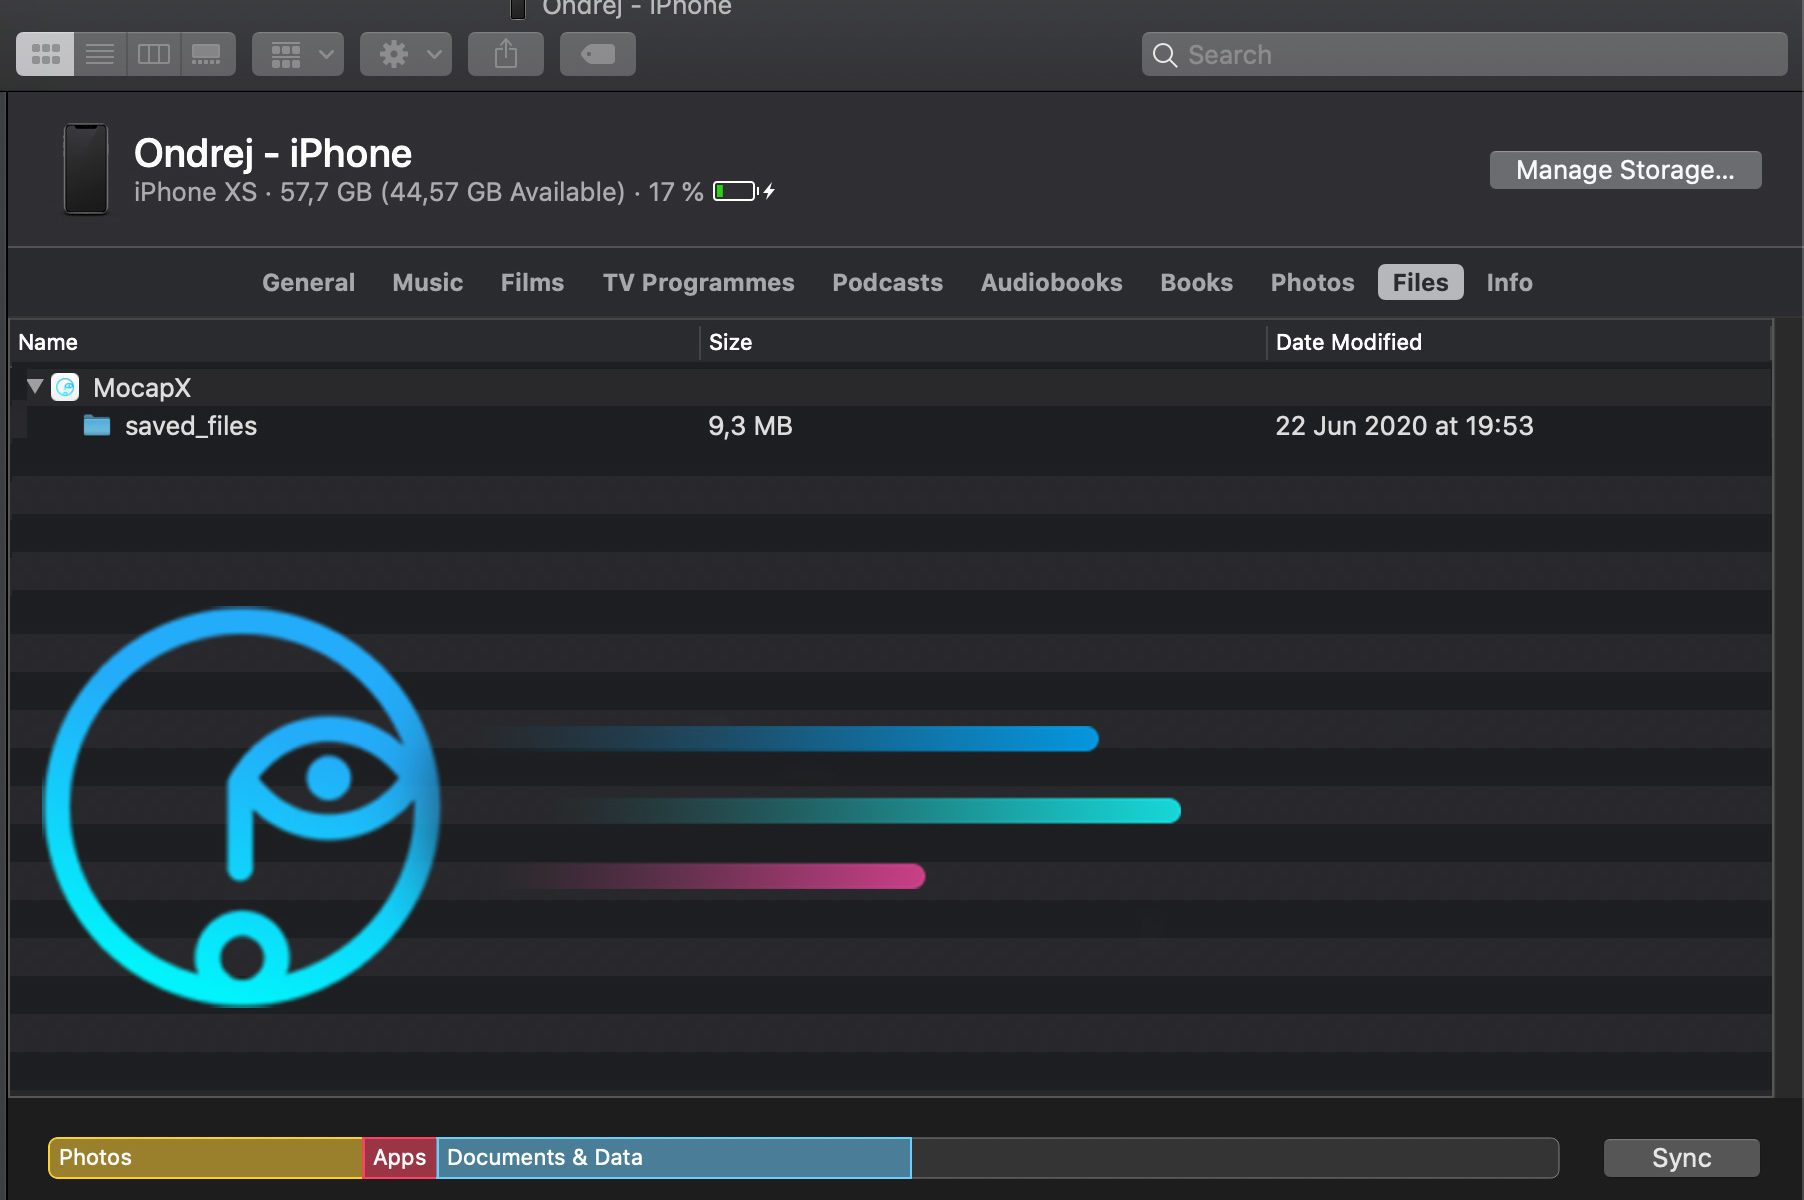
Task: Click the Edit Tags toolbar icon
Action: pos(598,54)
